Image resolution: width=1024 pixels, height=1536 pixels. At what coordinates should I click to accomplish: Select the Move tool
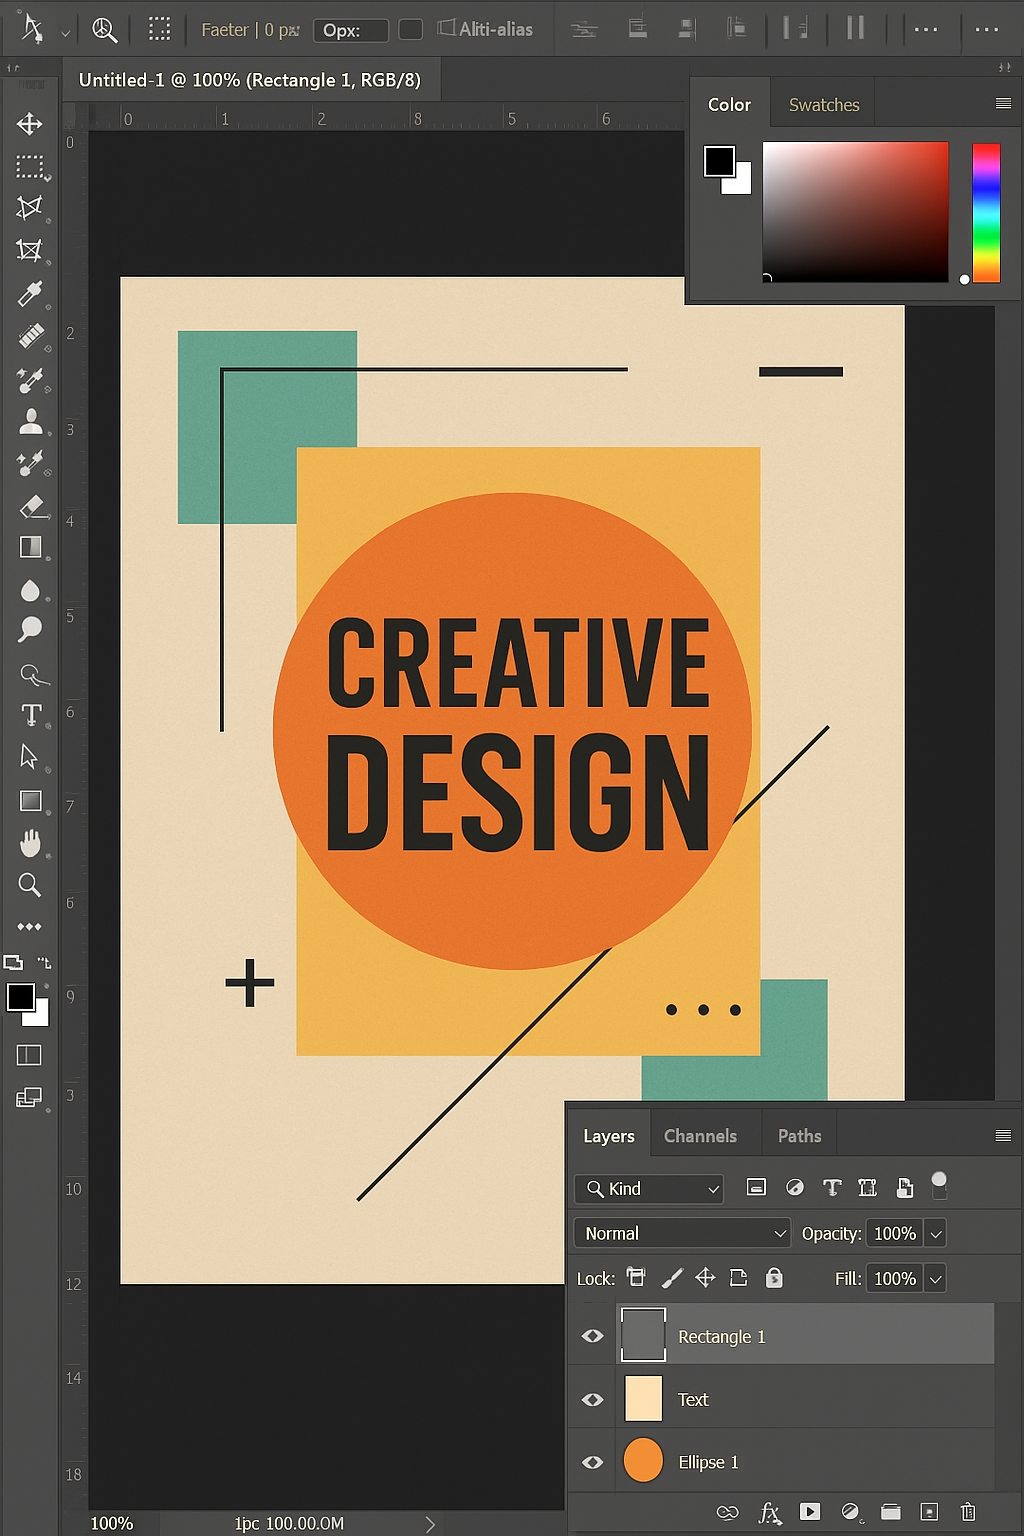click(x=29, y=124)
